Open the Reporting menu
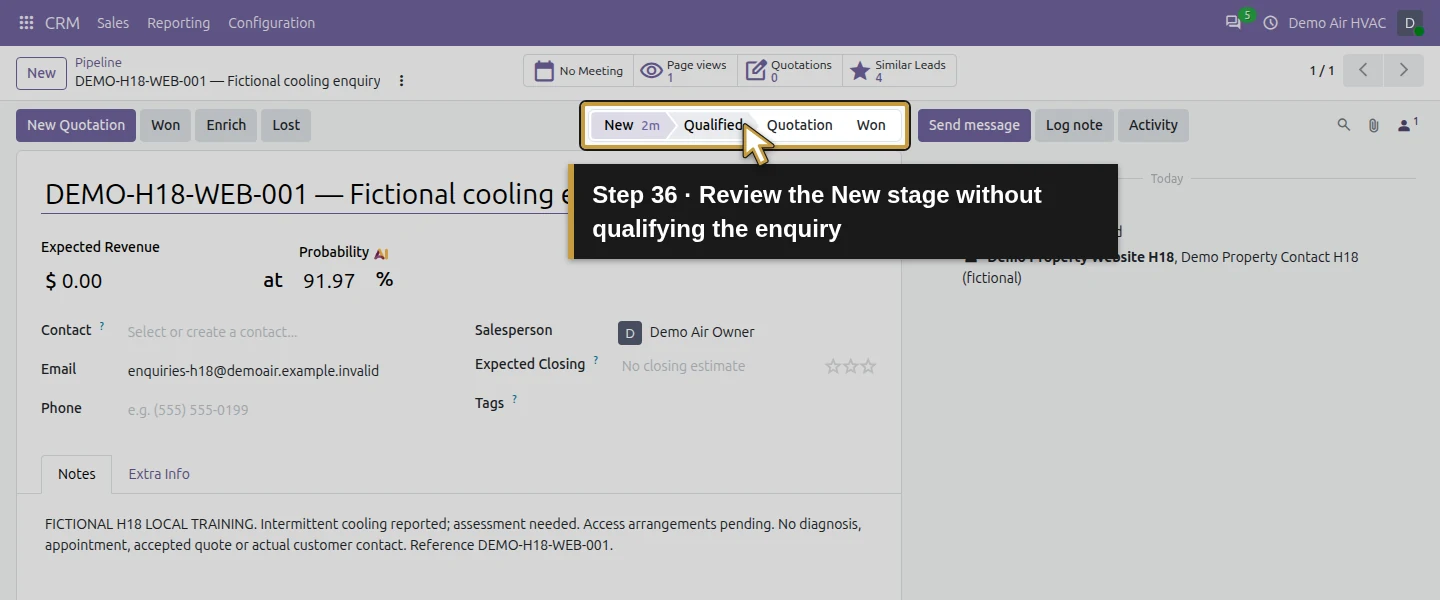 tap(178, 22)
